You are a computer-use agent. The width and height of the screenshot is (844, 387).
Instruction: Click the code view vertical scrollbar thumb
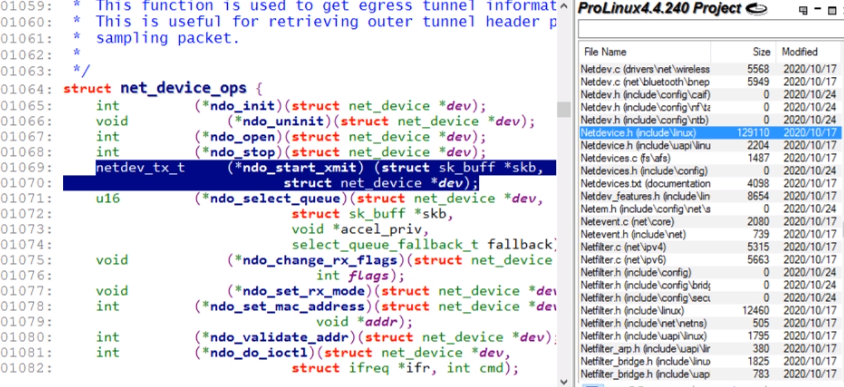(x=564, y=109)
